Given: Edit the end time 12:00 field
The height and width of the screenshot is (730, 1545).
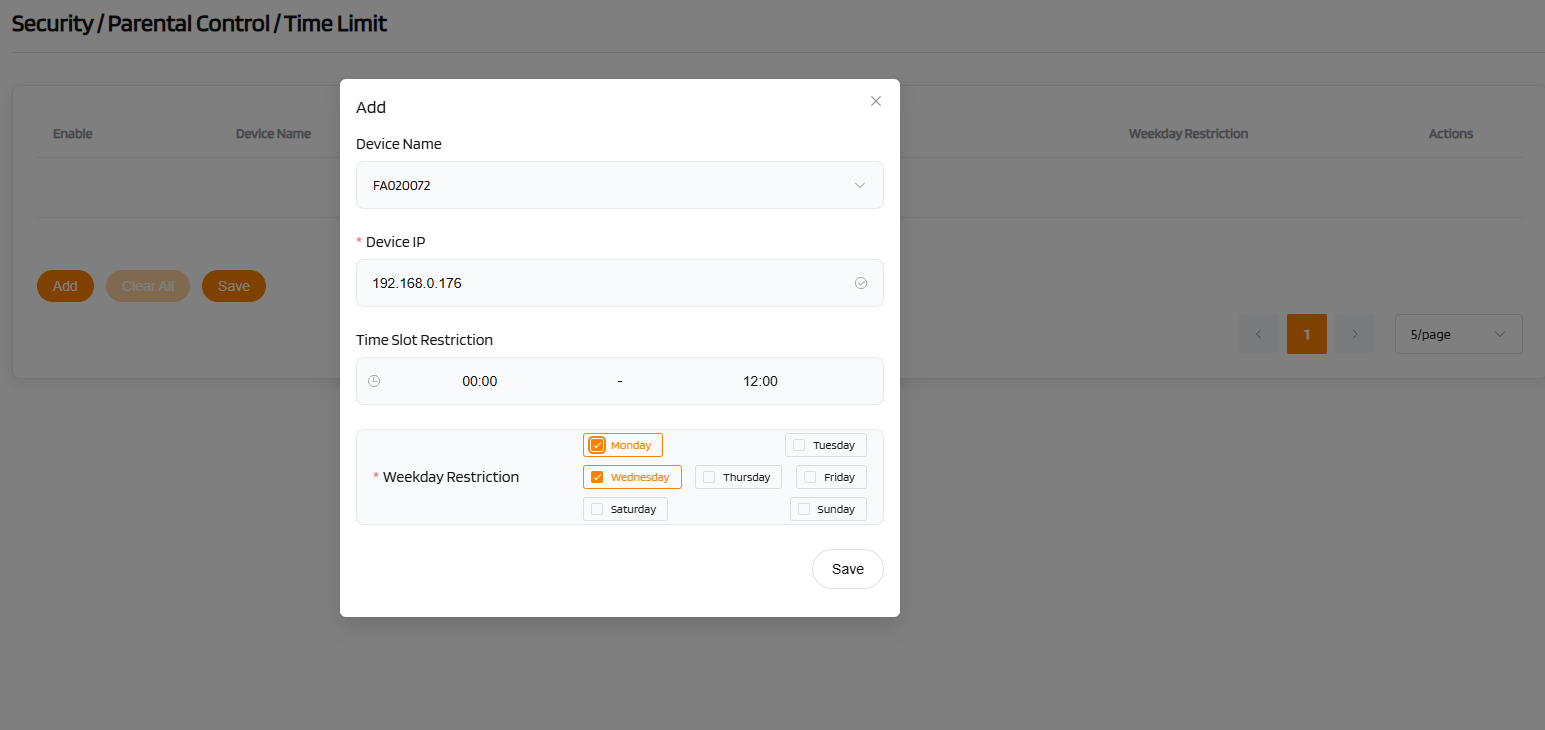Looking at the screenshot, I should click(760, 381).
